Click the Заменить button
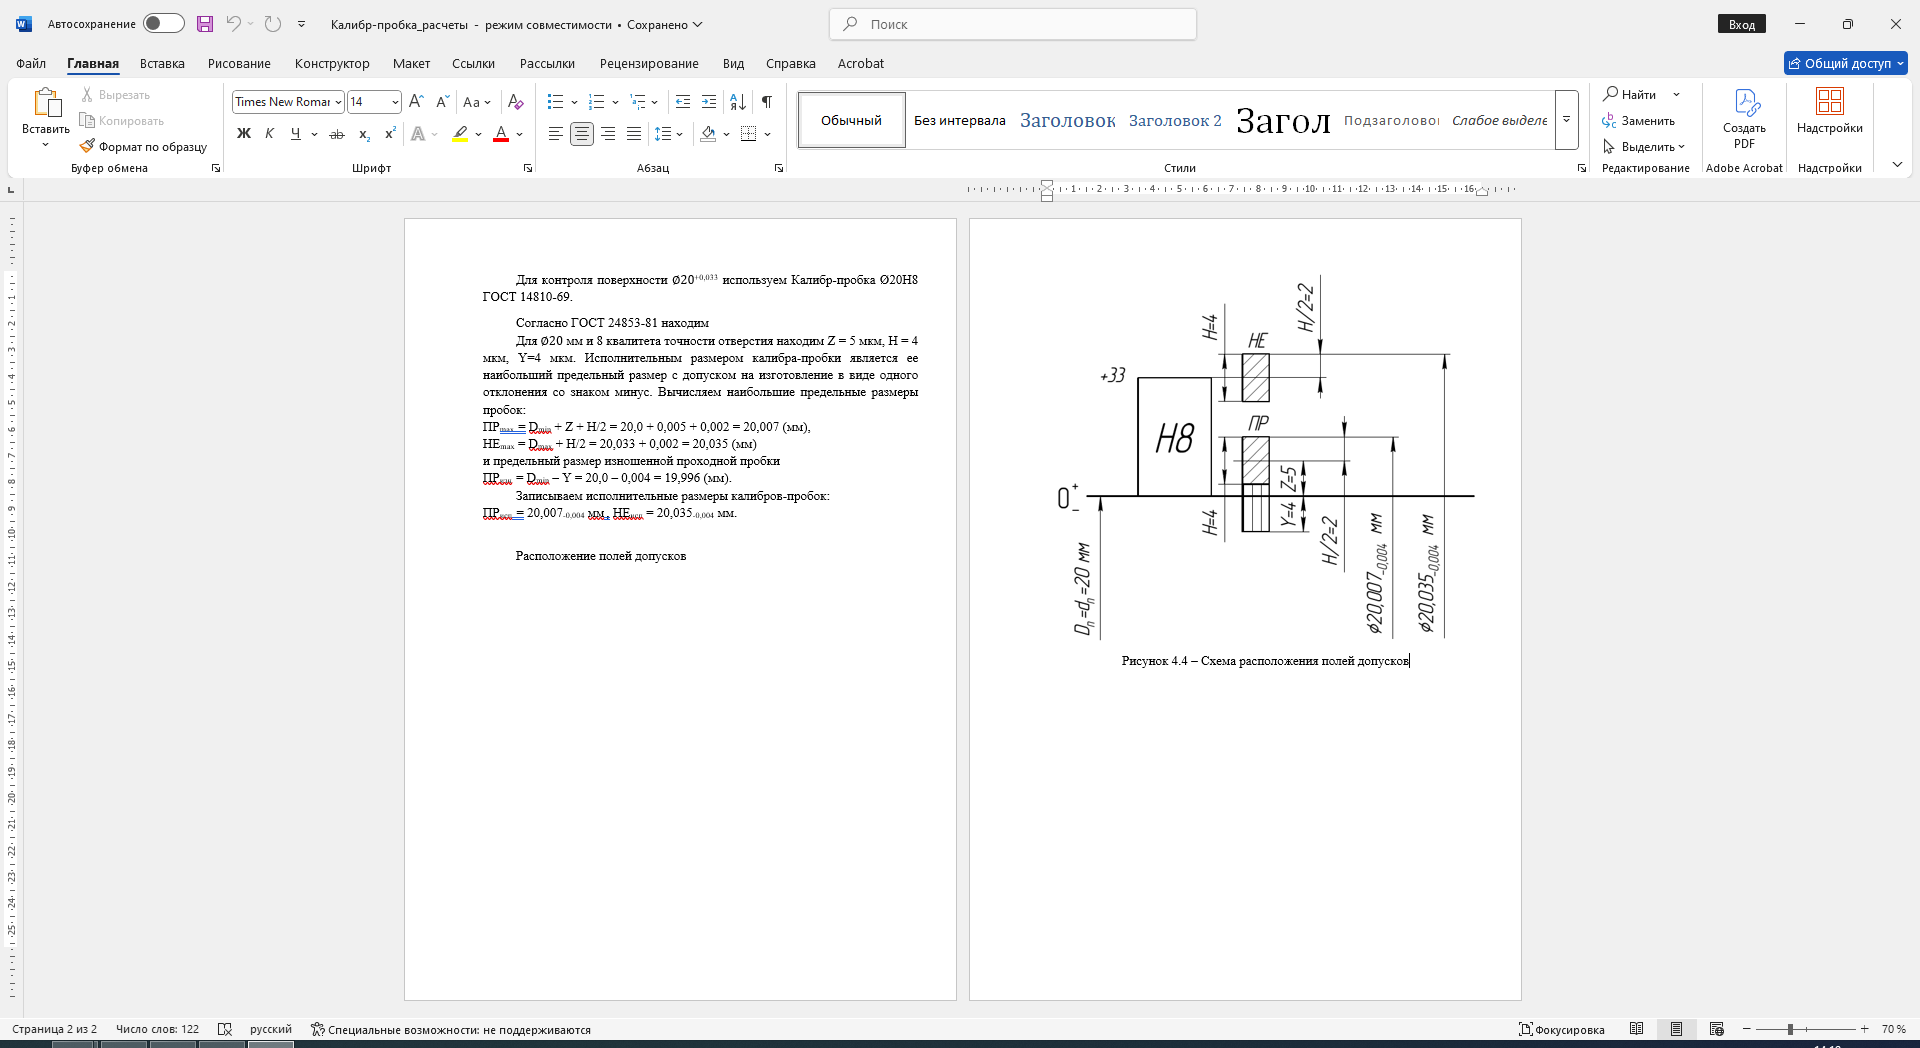 [x=1638, y=120]
